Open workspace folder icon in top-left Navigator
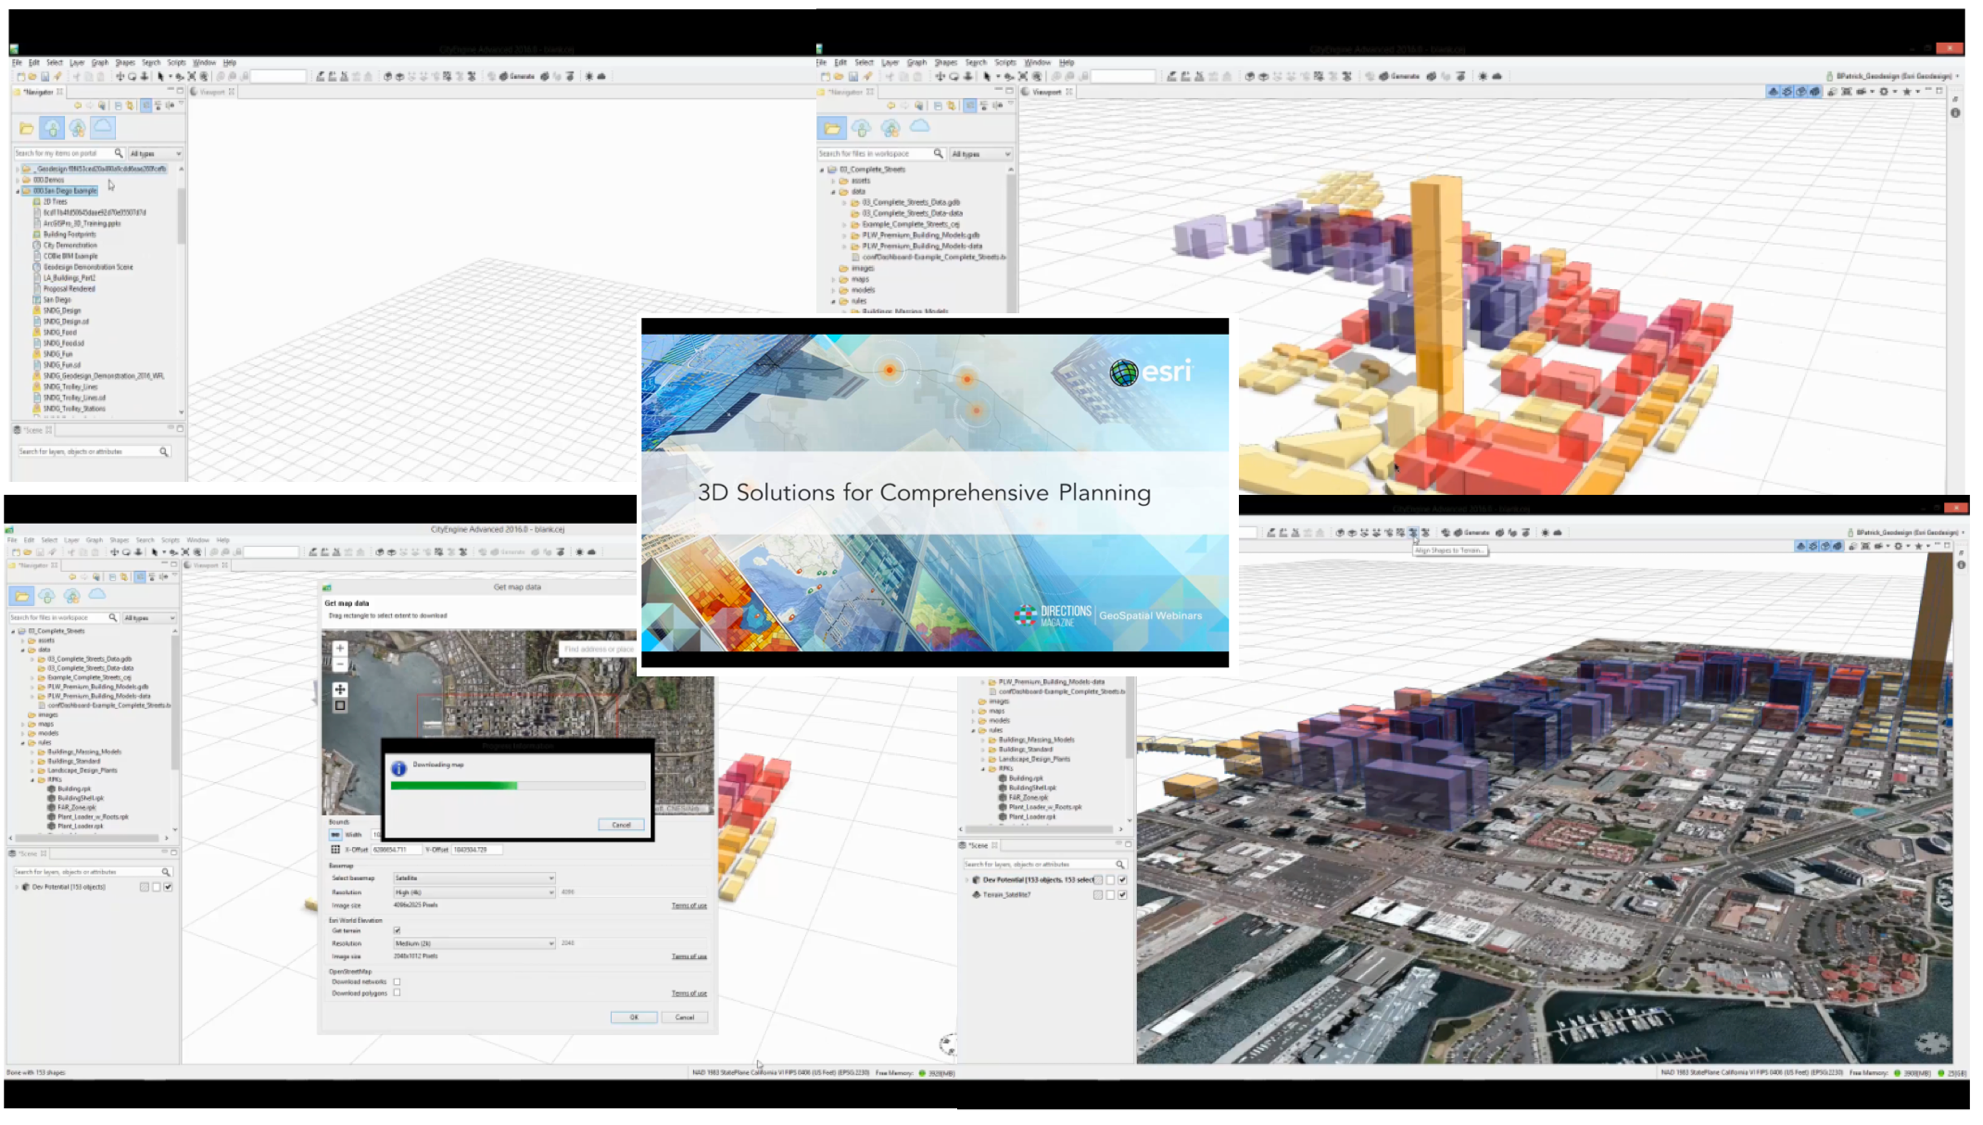 tap(26, 128)
